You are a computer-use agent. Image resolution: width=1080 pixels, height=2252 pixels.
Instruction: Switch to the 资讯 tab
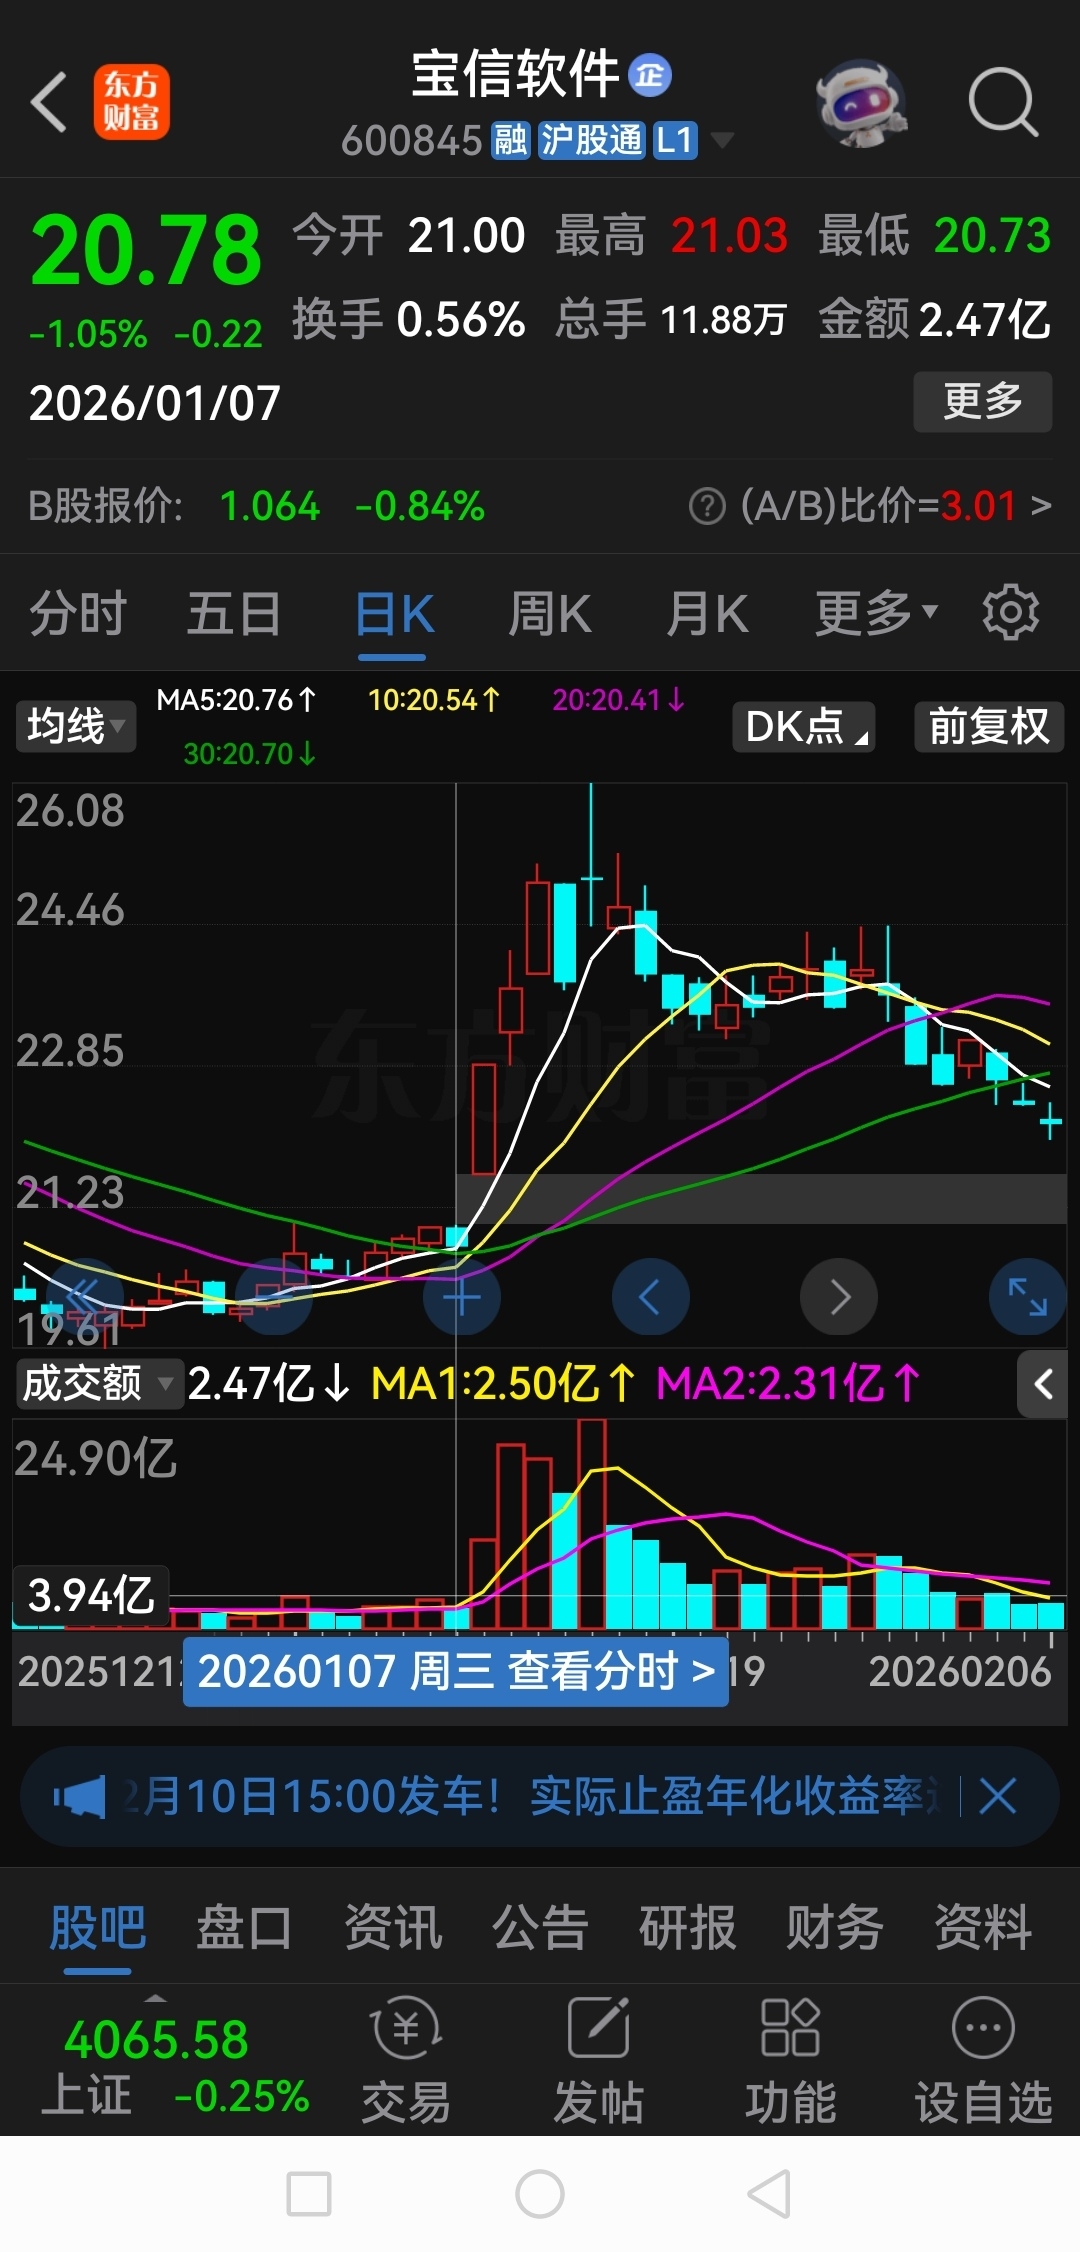pos(393,1928)
